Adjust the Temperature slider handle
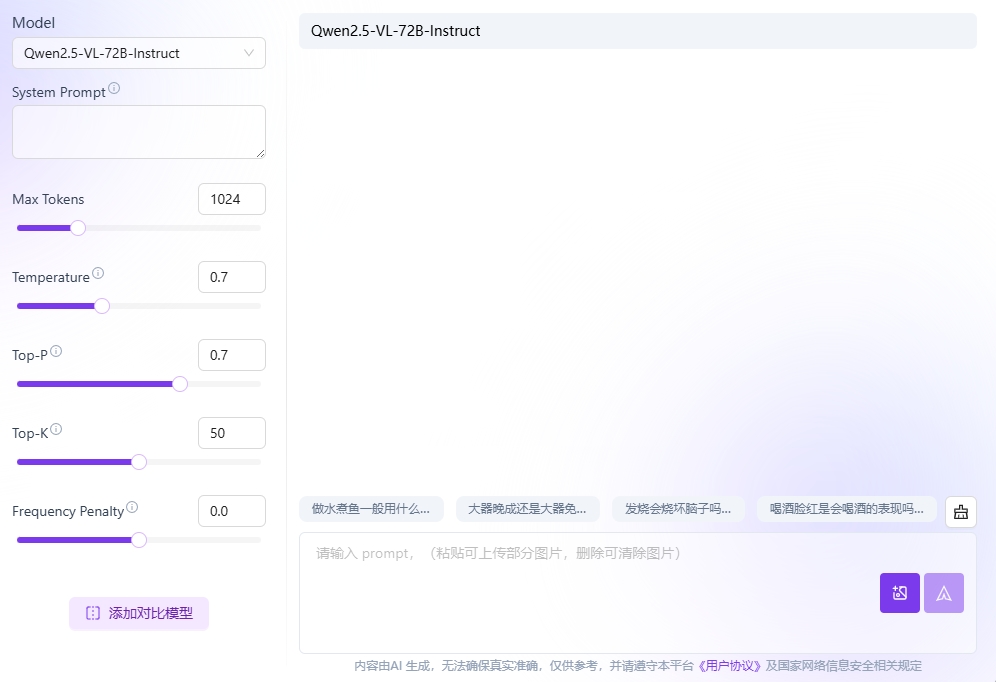Image resolution: width=996 pixels, height=682 pixels. click(x=102, y=306)
